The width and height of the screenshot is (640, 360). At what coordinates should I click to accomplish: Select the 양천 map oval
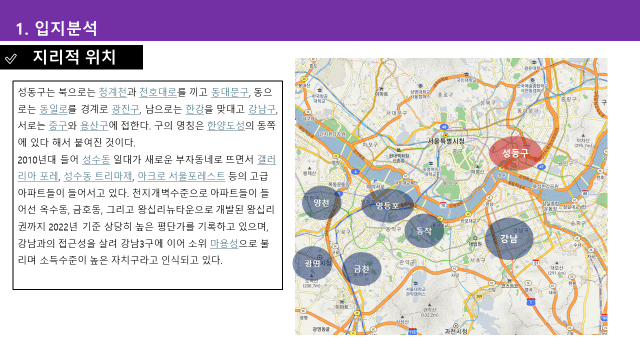(x=322, y=203)
